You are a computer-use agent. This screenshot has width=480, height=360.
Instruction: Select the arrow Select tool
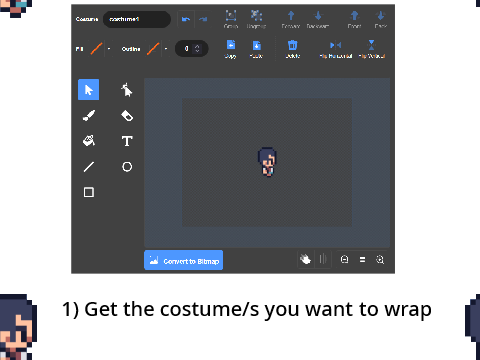[89, 90]
